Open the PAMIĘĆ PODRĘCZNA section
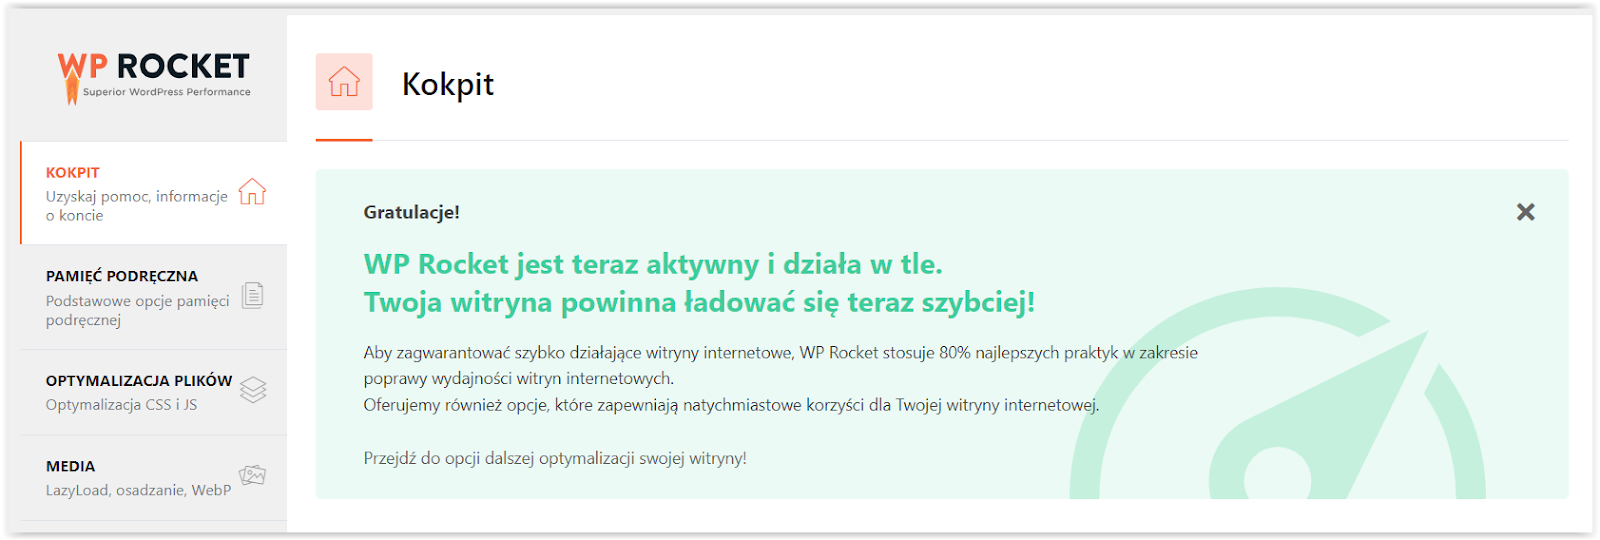The width and height of the screenshot is (1600, 540). pyautogui.click(x=154, y=297)
